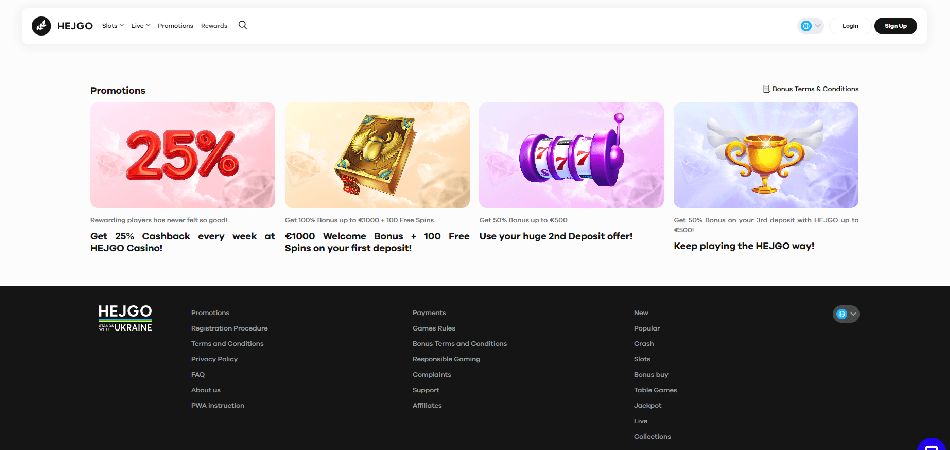Open Privacy Policy footer link
Screen dimensions: 950x450
pyautogui.click(x=214, y=359)
